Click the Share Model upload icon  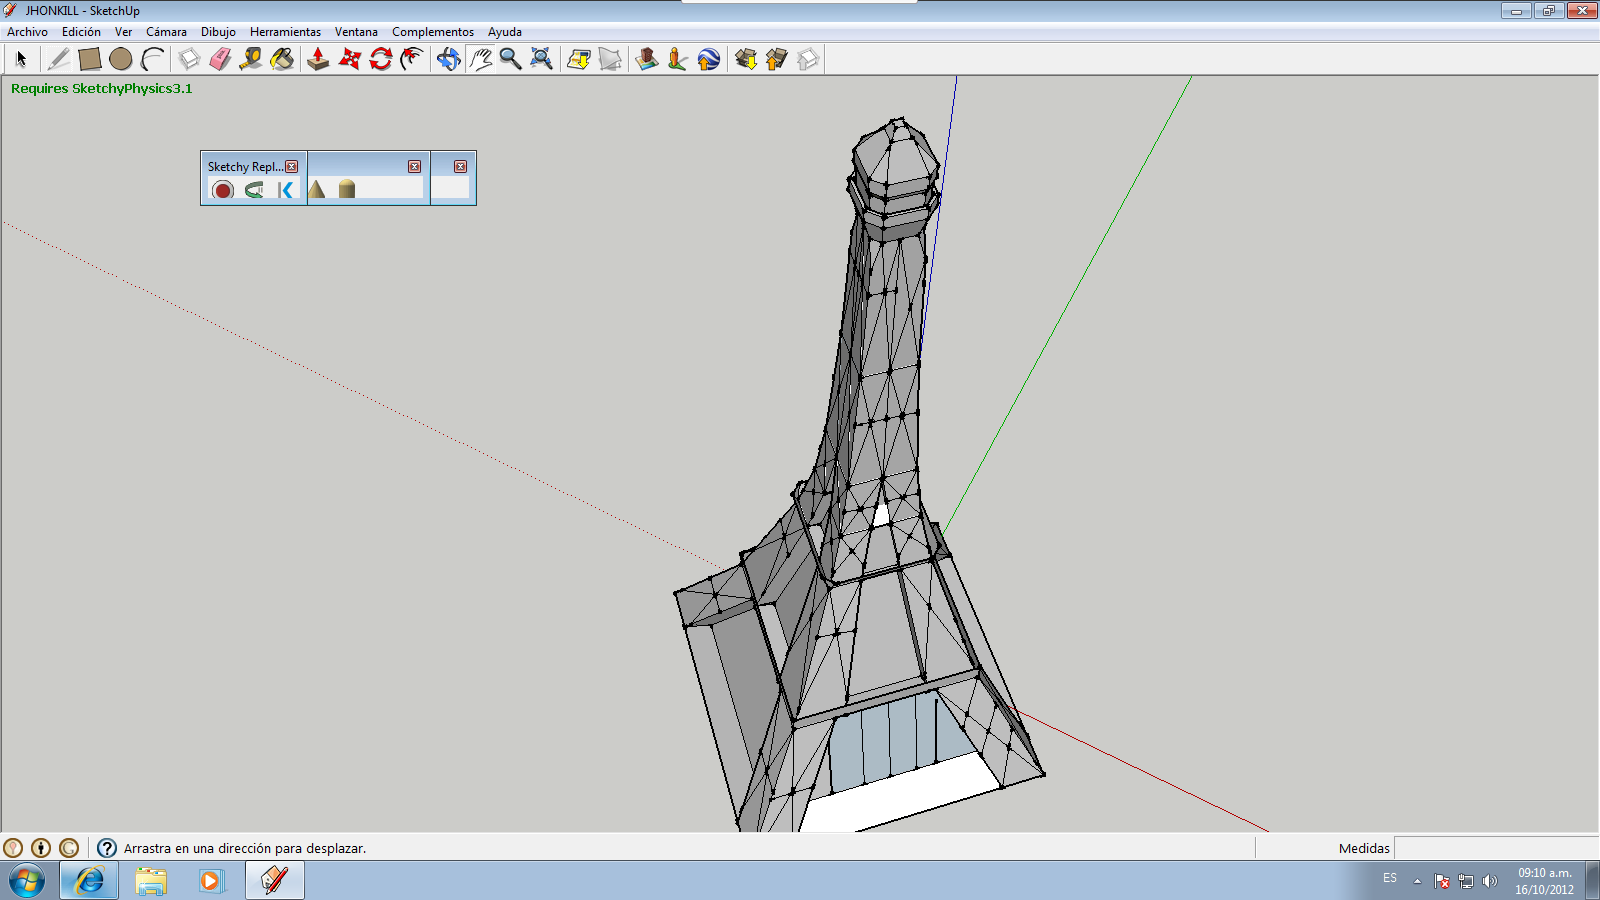[x=777, y=59]
